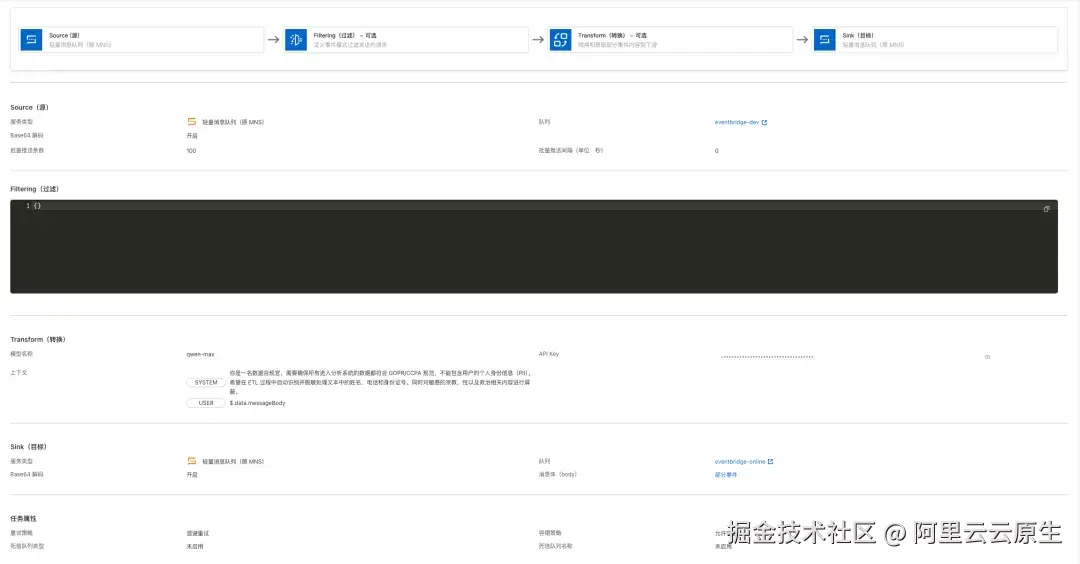
Task: Click the Source step icon in pipeline
Action: click(31, 40)
